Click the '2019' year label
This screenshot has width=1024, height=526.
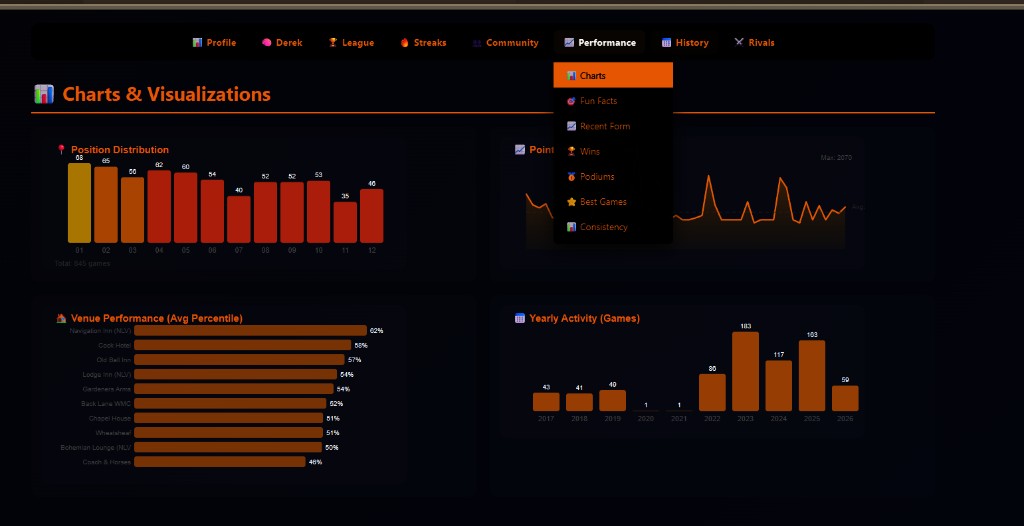click(613, 418)
